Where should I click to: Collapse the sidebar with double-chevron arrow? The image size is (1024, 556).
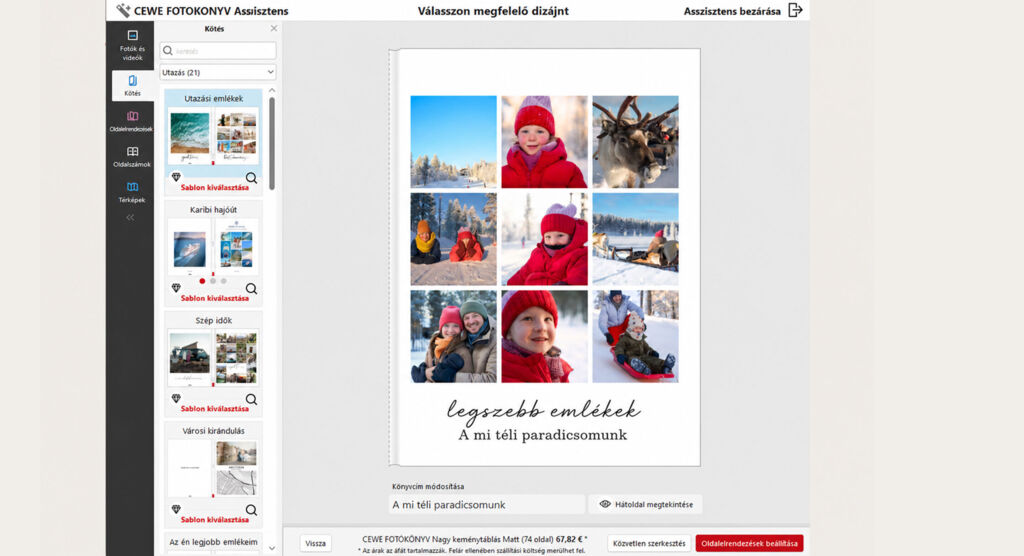[x=130, y=218]
